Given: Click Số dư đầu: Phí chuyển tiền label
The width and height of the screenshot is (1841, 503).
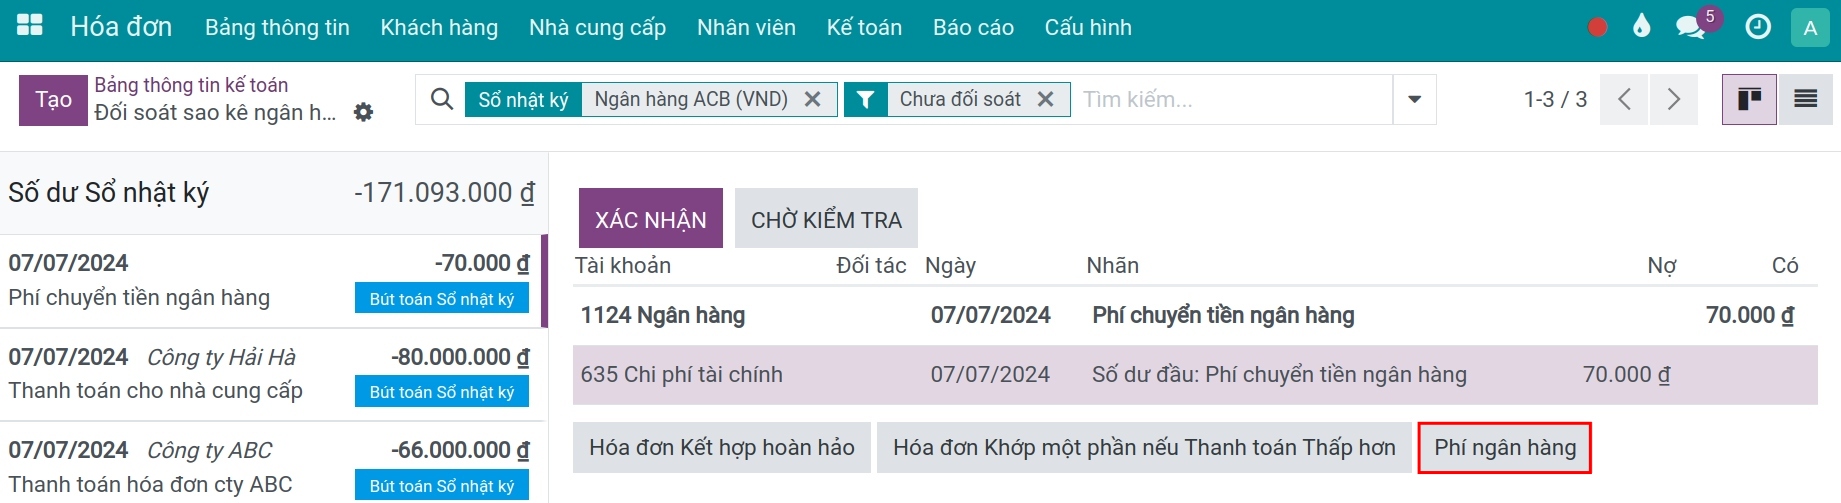Looking at the screenshot, I should pos(1279,374).
